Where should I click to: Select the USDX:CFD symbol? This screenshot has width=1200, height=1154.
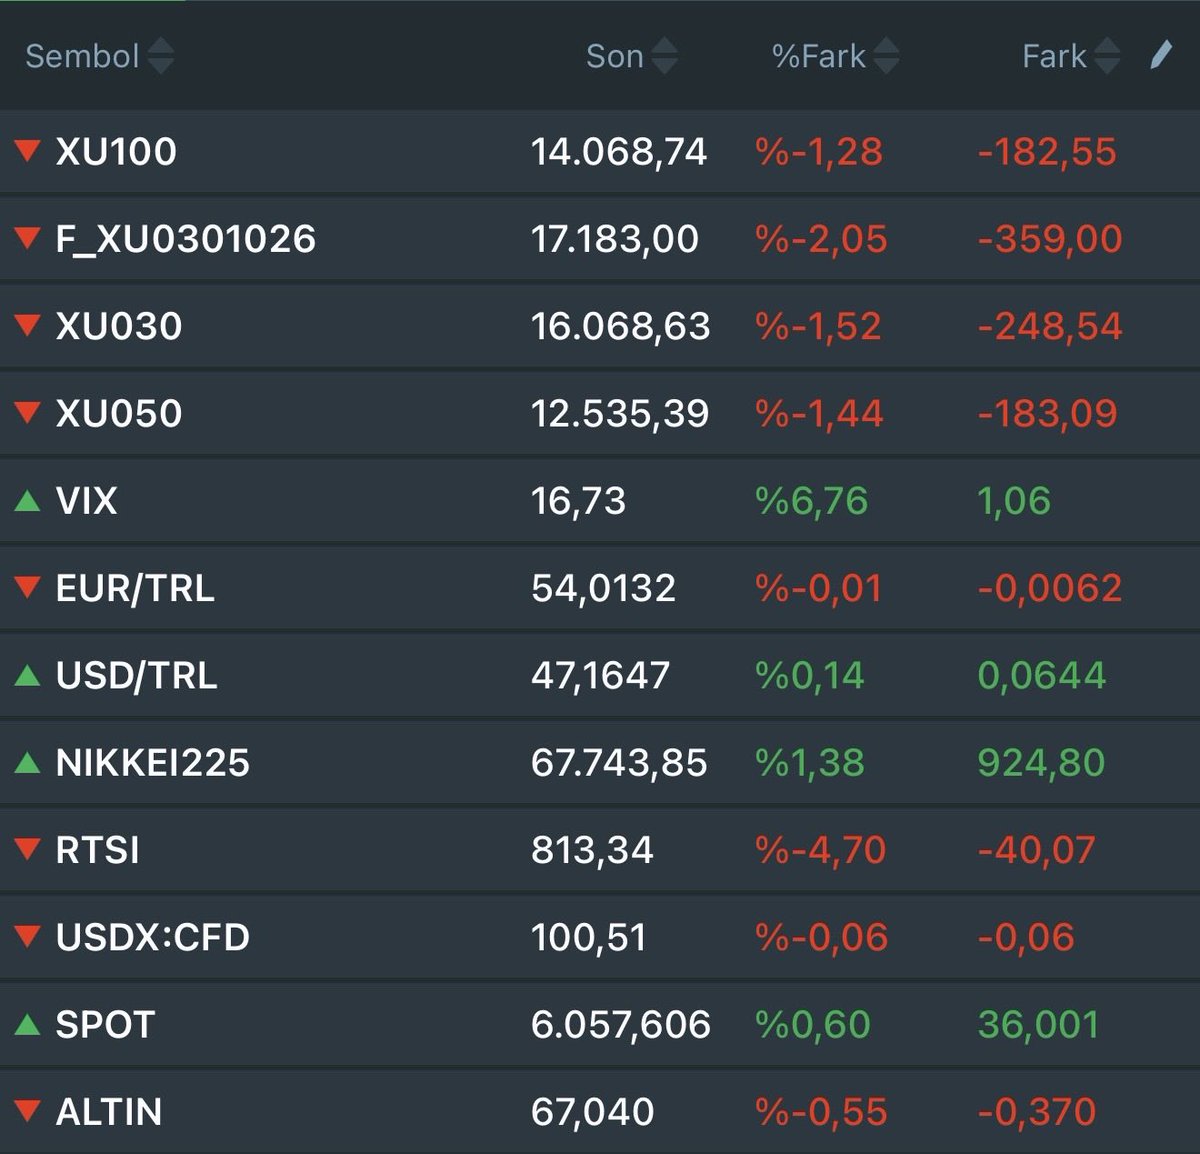pos(153,937)
